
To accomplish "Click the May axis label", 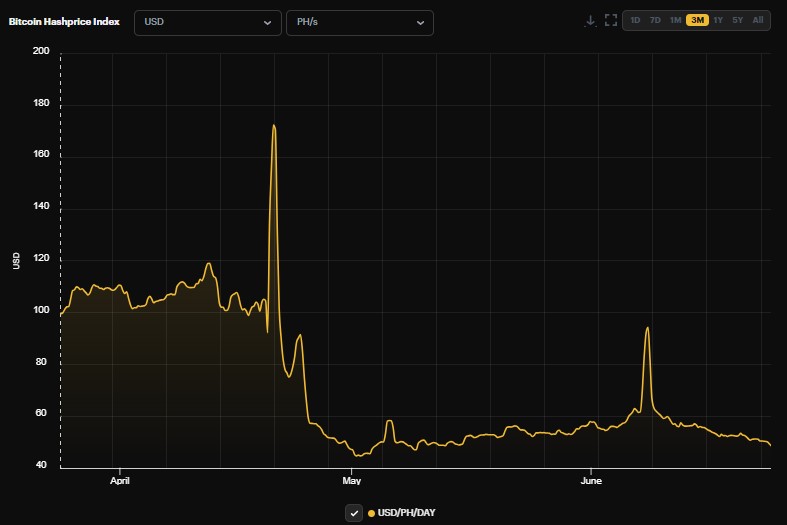I will (x=352, y=481).
